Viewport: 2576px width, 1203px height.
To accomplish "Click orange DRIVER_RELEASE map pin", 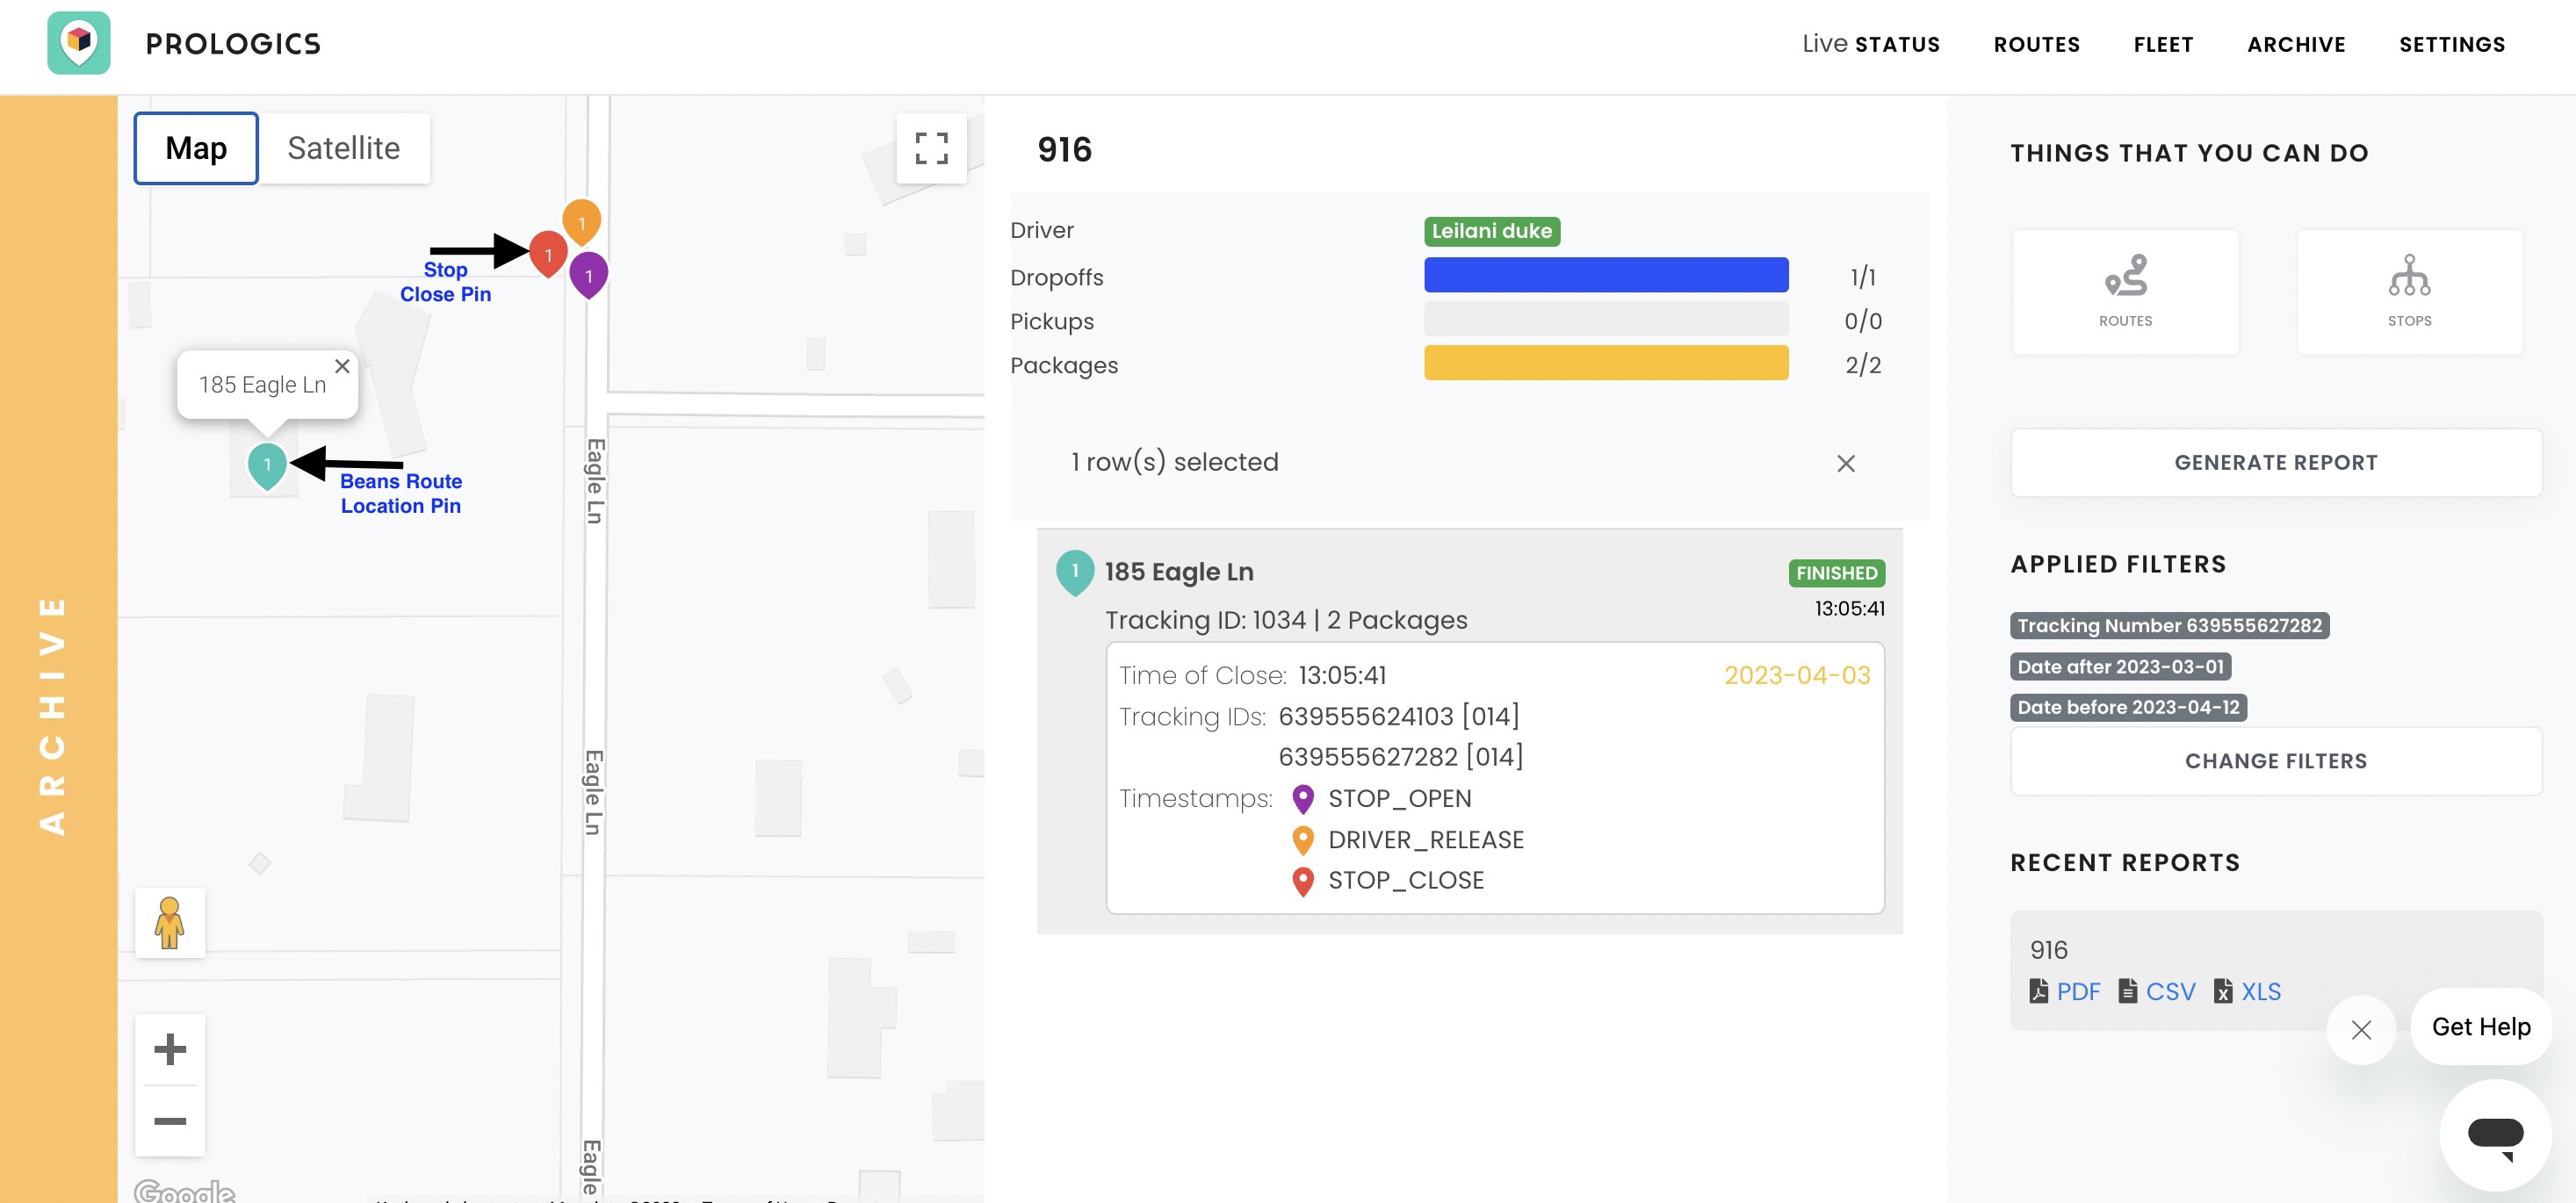I will pyautogui.click(x=581, y=220).
